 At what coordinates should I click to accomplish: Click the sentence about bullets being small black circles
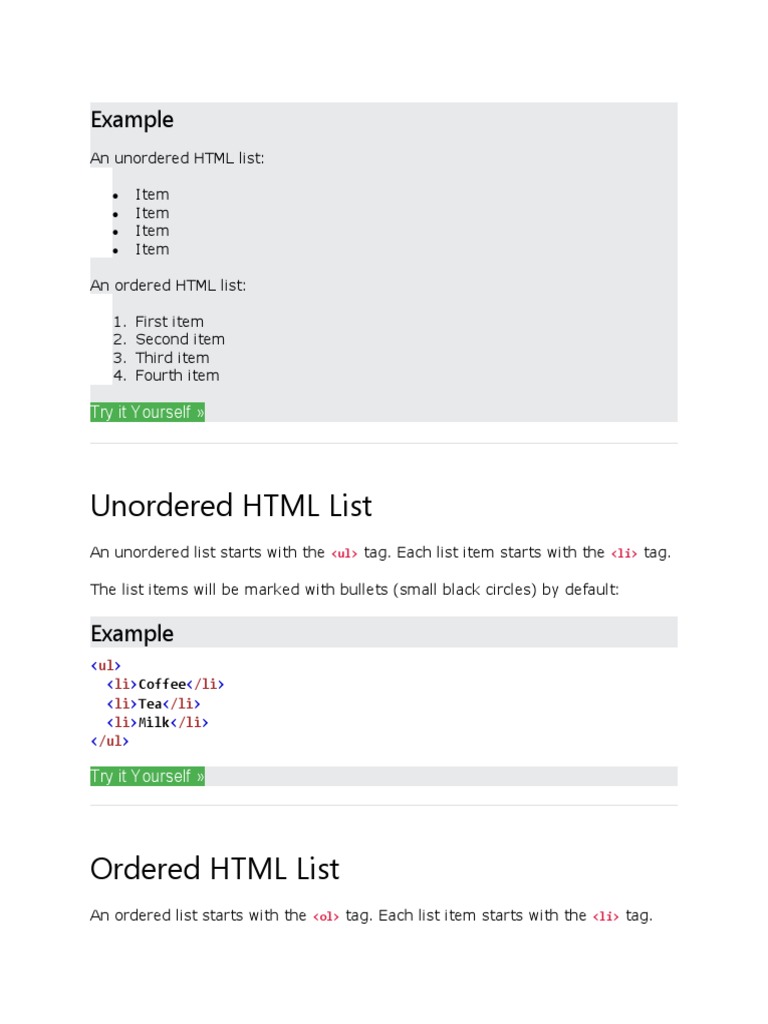point(354,590)
